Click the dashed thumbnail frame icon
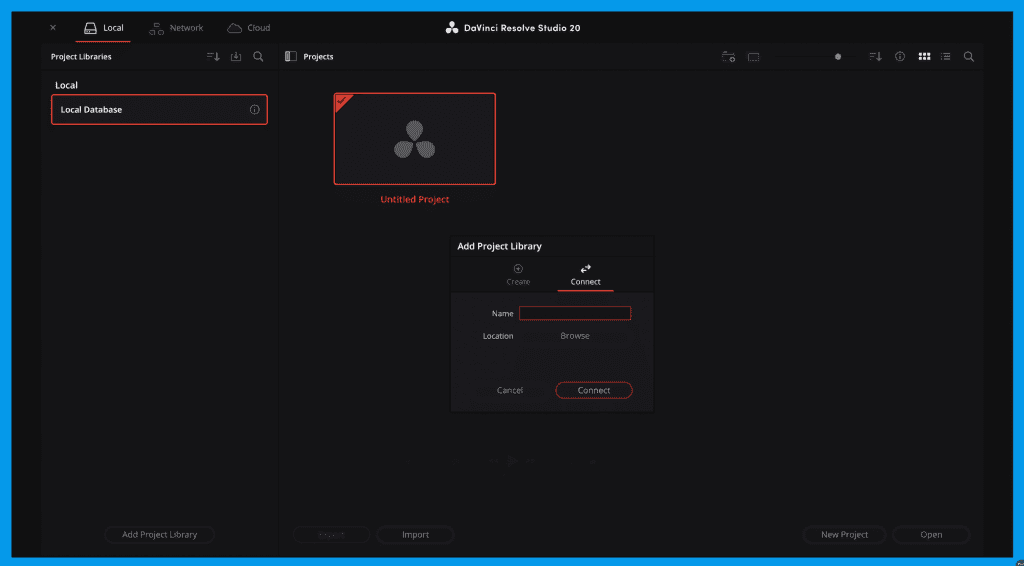This screenshot has width=1024, height=566. point(754,57)
